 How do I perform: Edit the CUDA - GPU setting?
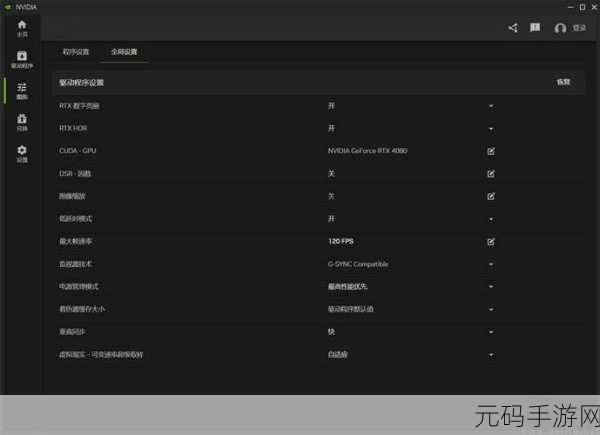tap(491, 151)
